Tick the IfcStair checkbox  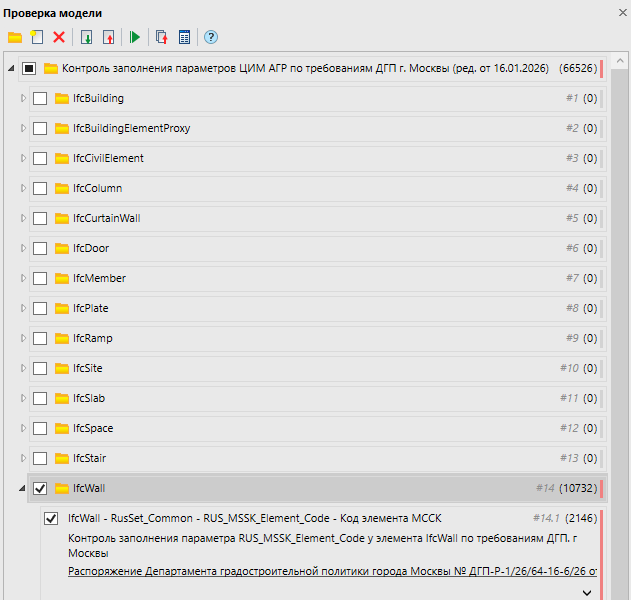tap(40, 458)
